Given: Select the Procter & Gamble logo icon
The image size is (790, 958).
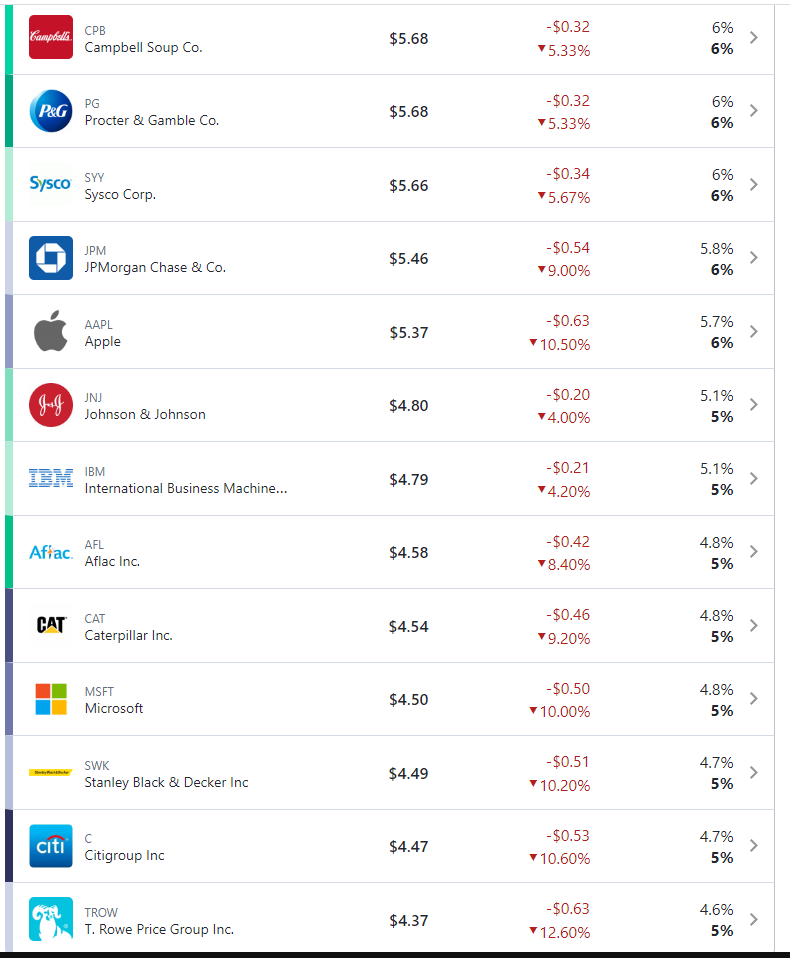Looking at the screenshot, I should [51, 110].
